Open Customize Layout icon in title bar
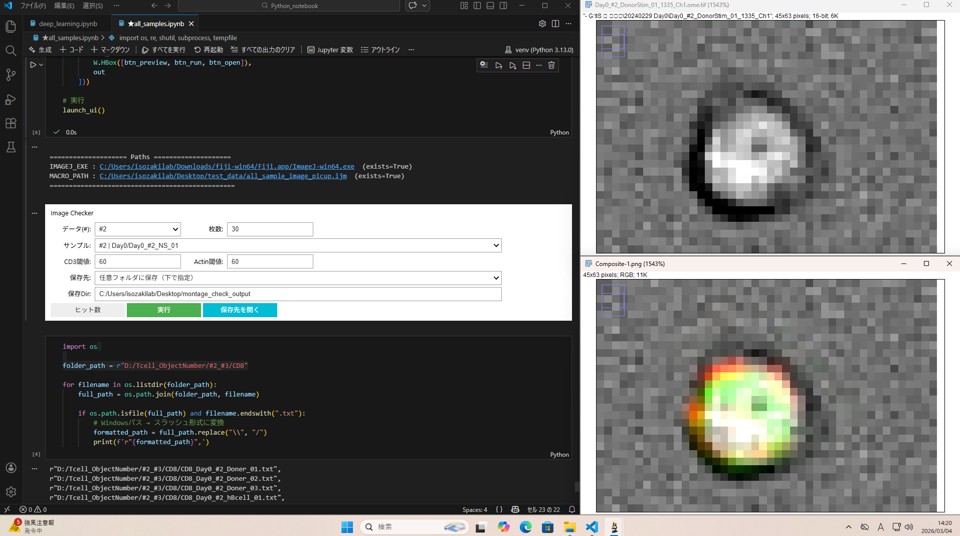The width and height of the screenshot is (960, 536). 463,6
